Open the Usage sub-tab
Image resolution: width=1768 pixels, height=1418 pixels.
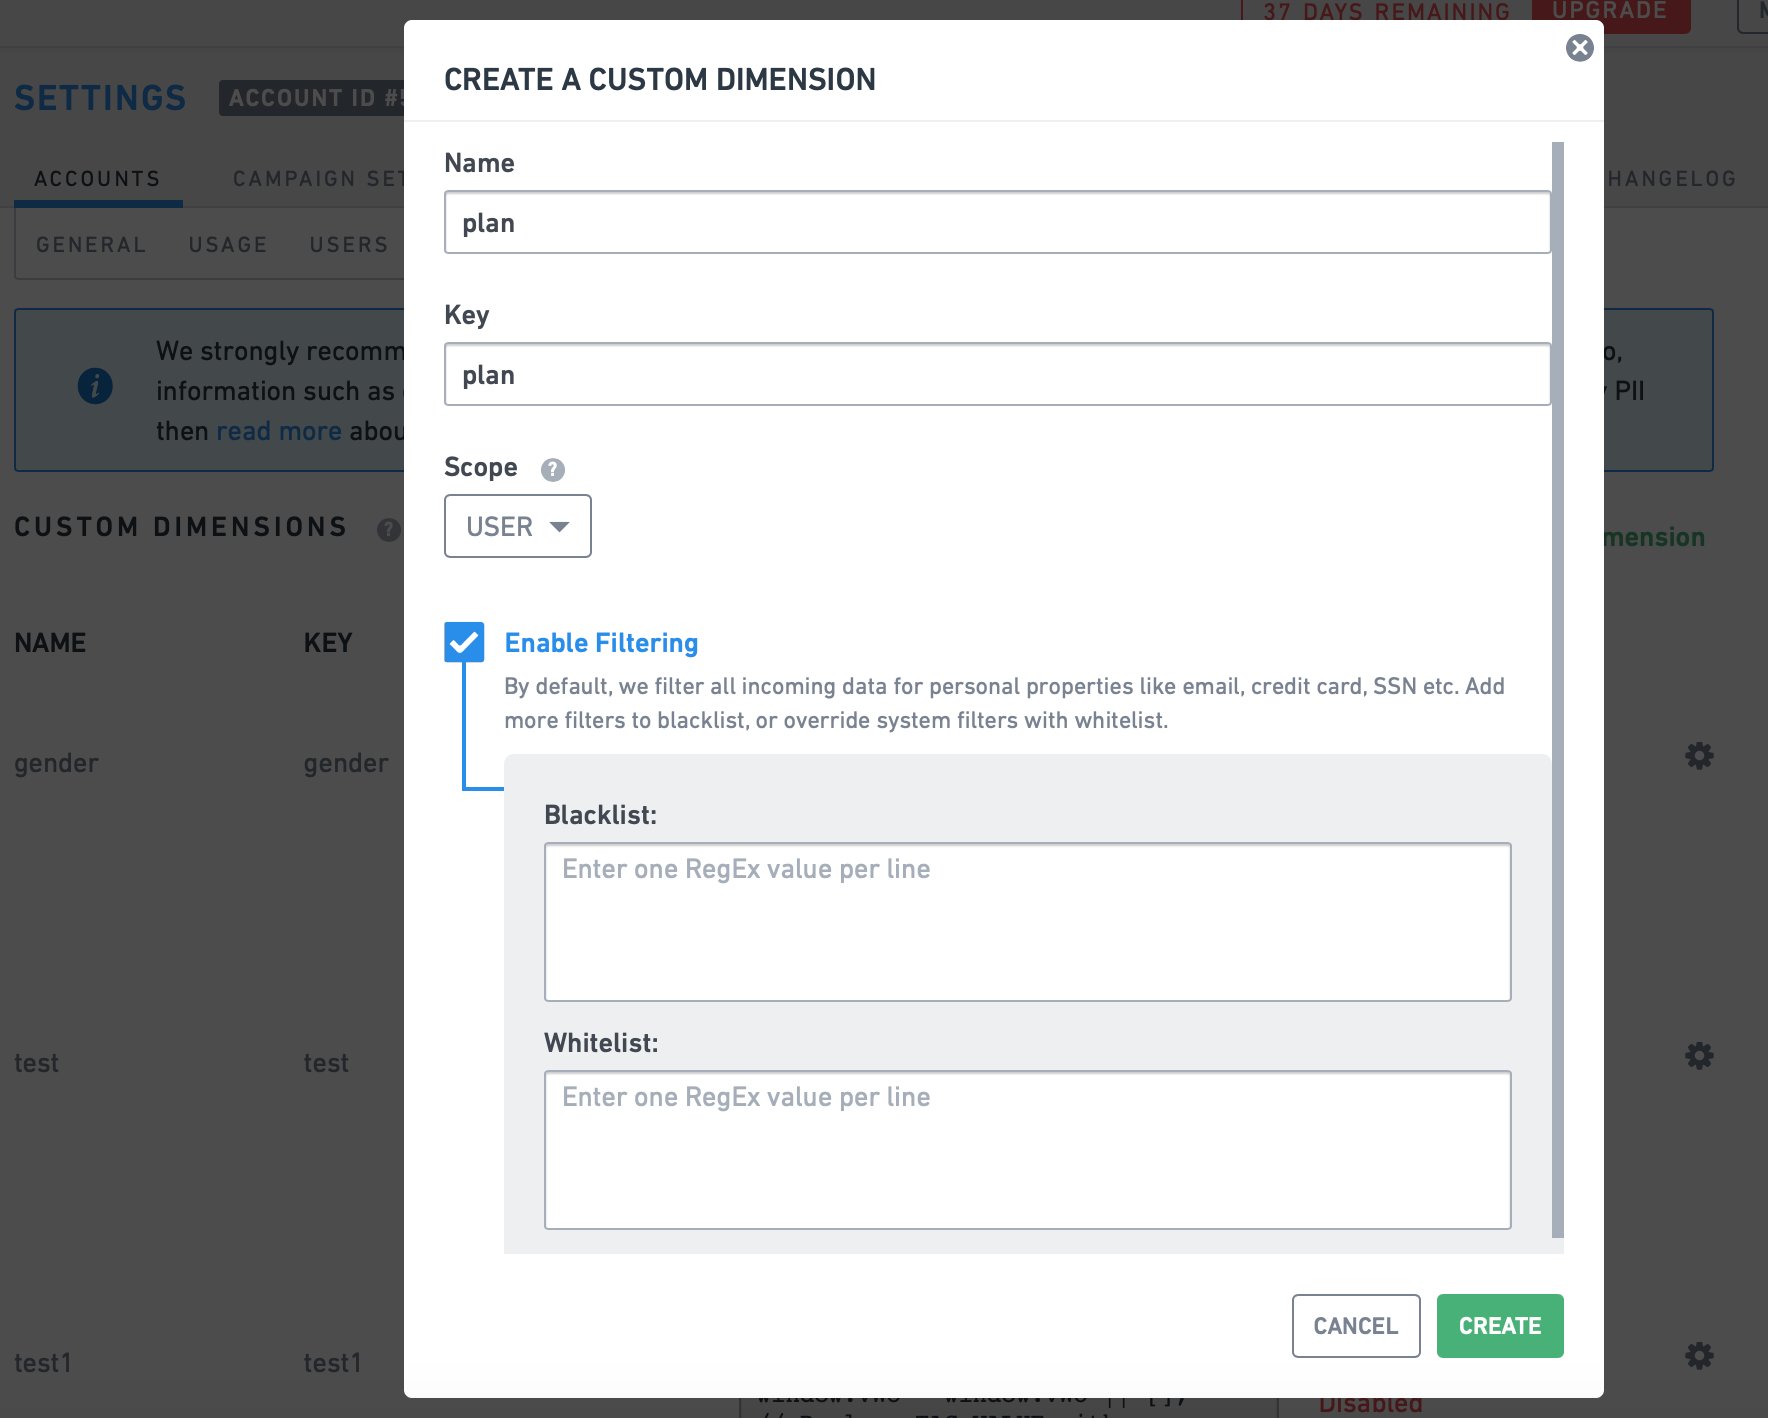point(228,245)
